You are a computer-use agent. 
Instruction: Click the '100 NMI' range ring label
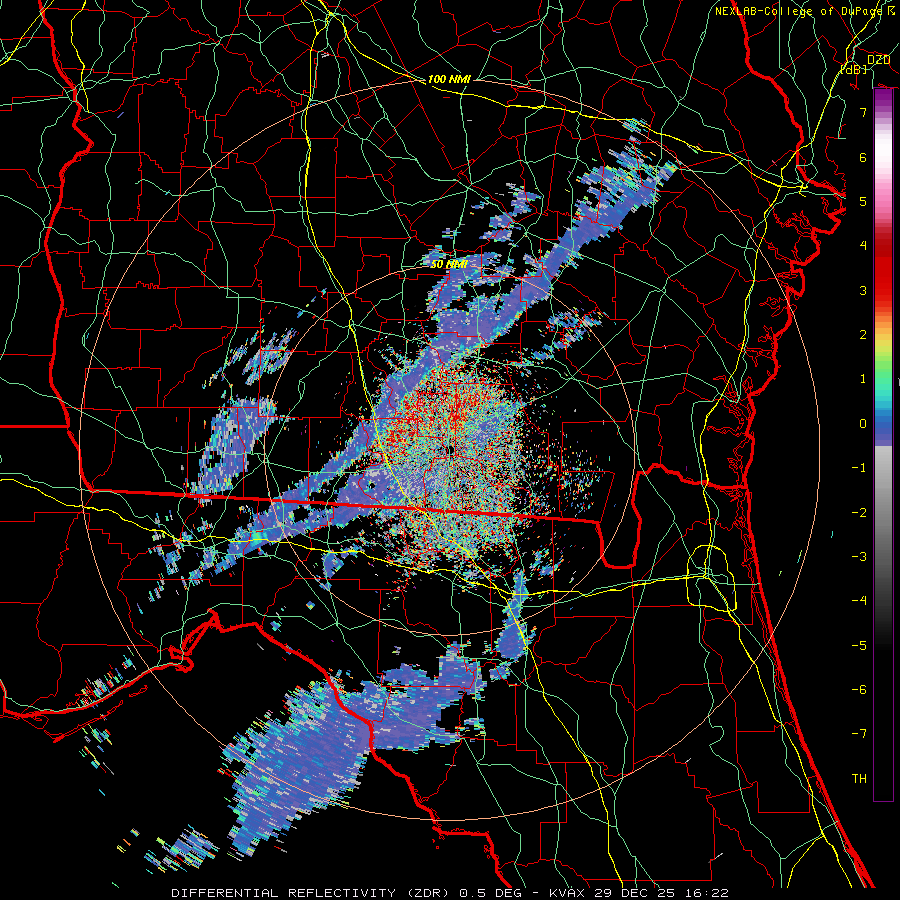pyautogui.click(x=449, y=79)
